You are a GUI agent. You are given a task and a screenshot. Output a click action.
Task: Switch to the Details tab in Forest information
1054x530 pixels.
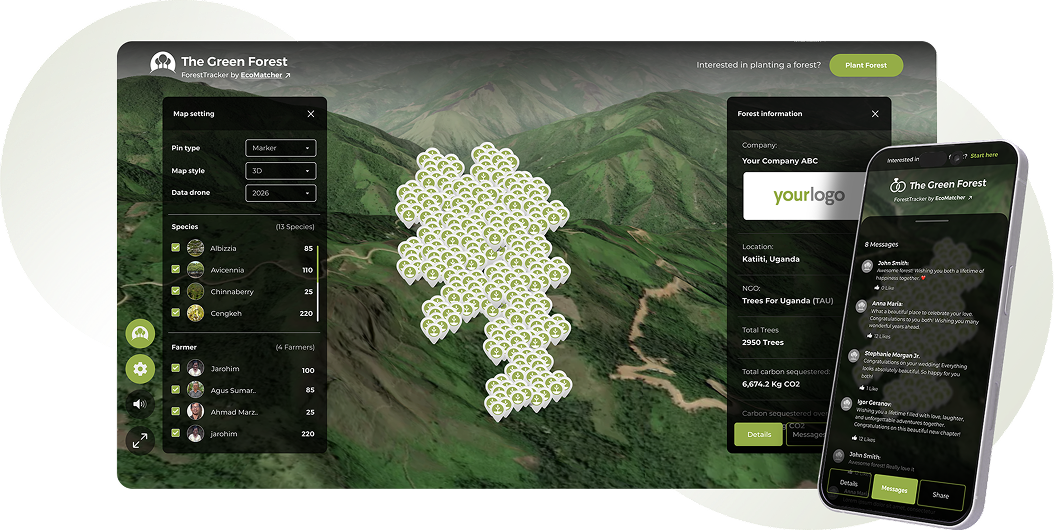(x=759, y=434)
